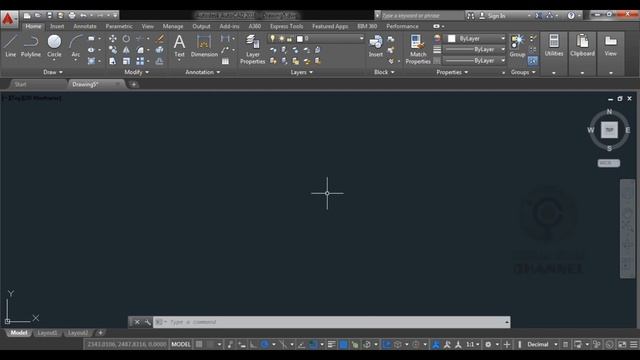Click the Undo arrow in quick access toolbar
Image resolution: width=640 pixels, height=360 pixels.
83,16
